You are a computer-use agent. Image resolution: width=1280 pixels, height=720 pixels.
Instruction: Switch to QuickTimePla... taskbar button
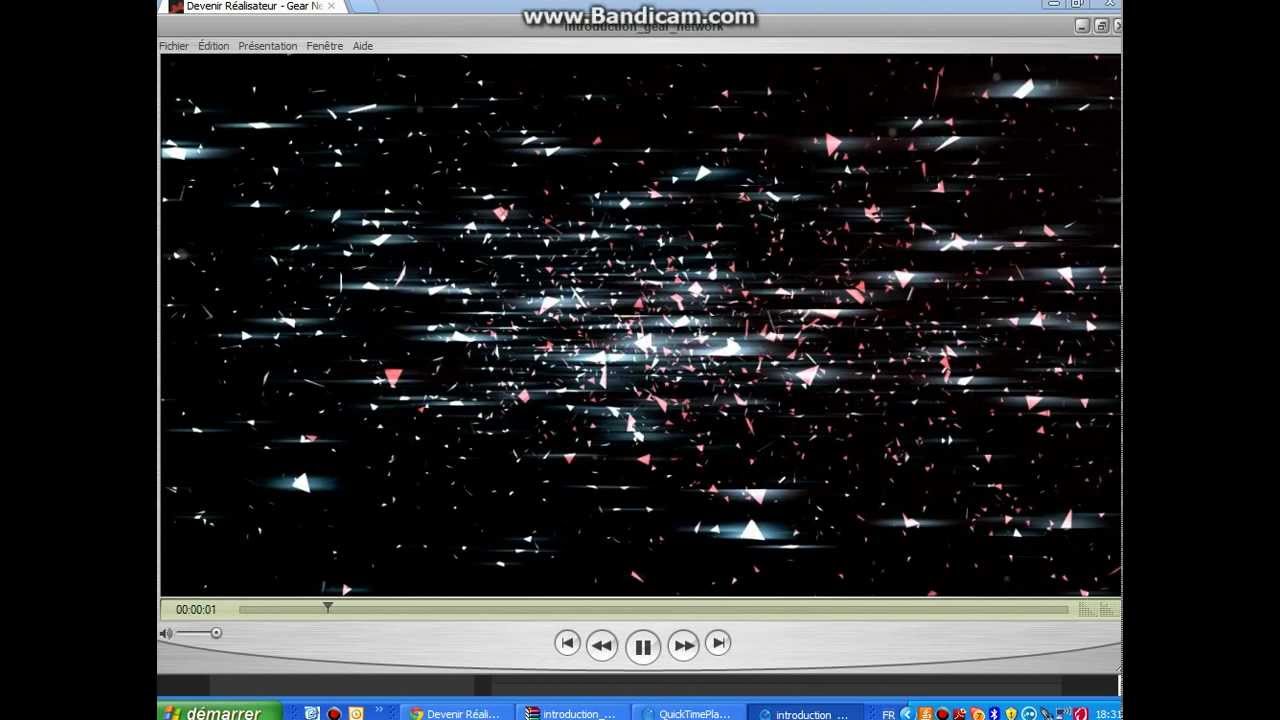click(687, 713)
